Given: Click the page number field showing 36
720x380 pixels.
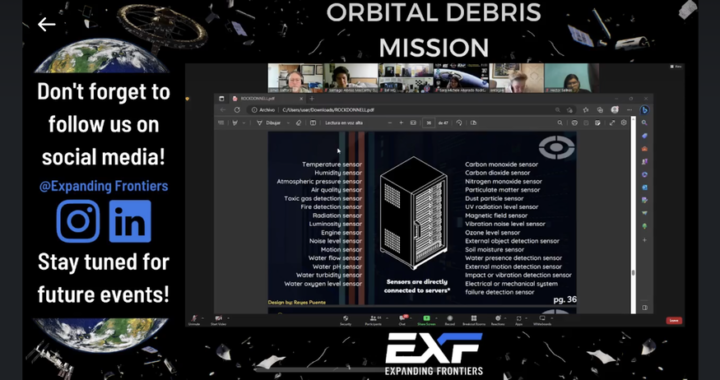Looking at the screenshot, I should pos(429,123).
